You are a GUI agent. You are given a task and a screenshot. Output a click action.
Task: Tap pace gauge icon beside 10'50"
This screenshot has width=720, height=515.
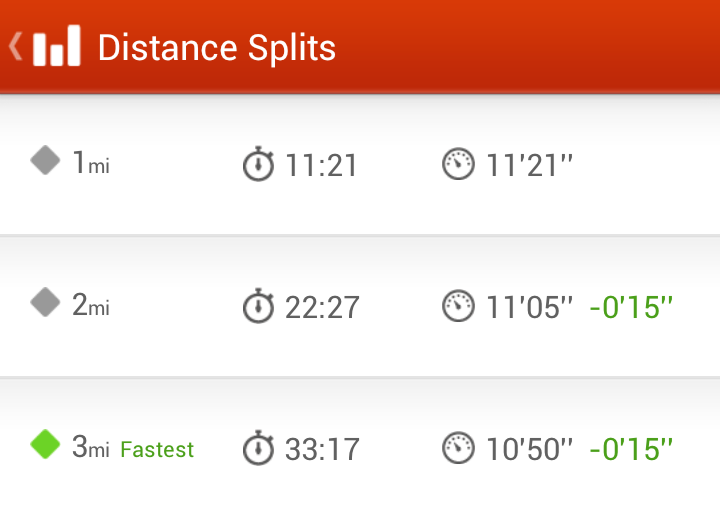click(458, 448)
